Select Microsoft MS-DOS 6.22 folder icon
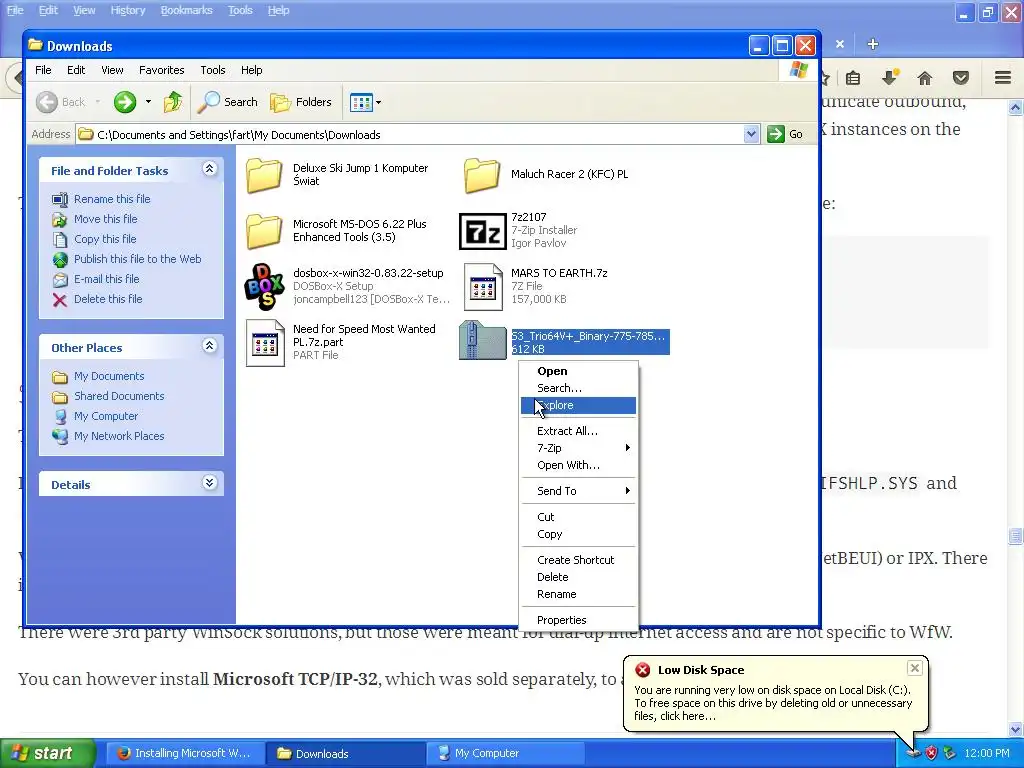The width and height of the screenshot is (1024, 768). 264,231
